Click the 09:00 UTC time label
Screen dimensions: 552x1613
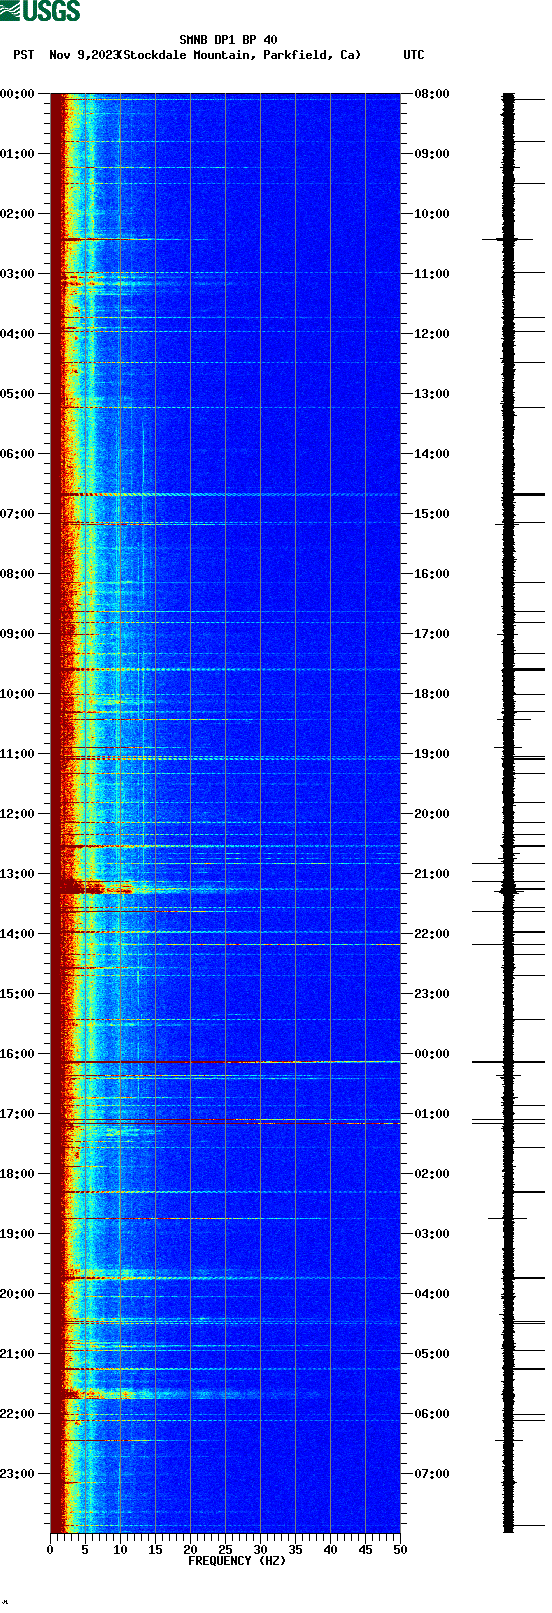(x=432, y=154)
